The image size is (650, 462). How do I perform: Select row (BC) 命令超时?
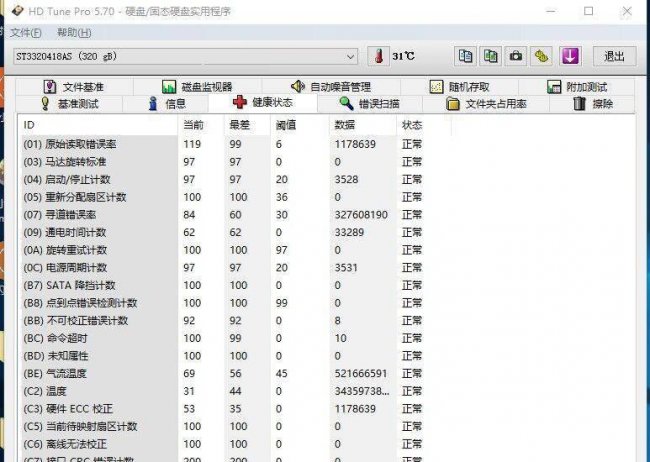tap(223, 338)
